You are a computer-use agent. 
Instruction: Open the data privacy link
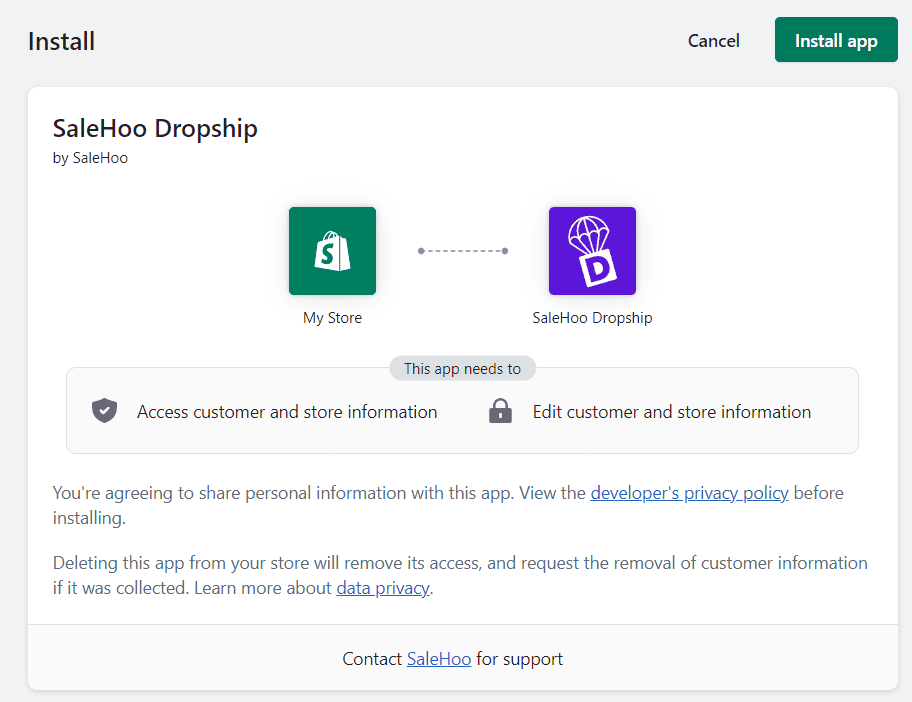[x=383, y=588]
